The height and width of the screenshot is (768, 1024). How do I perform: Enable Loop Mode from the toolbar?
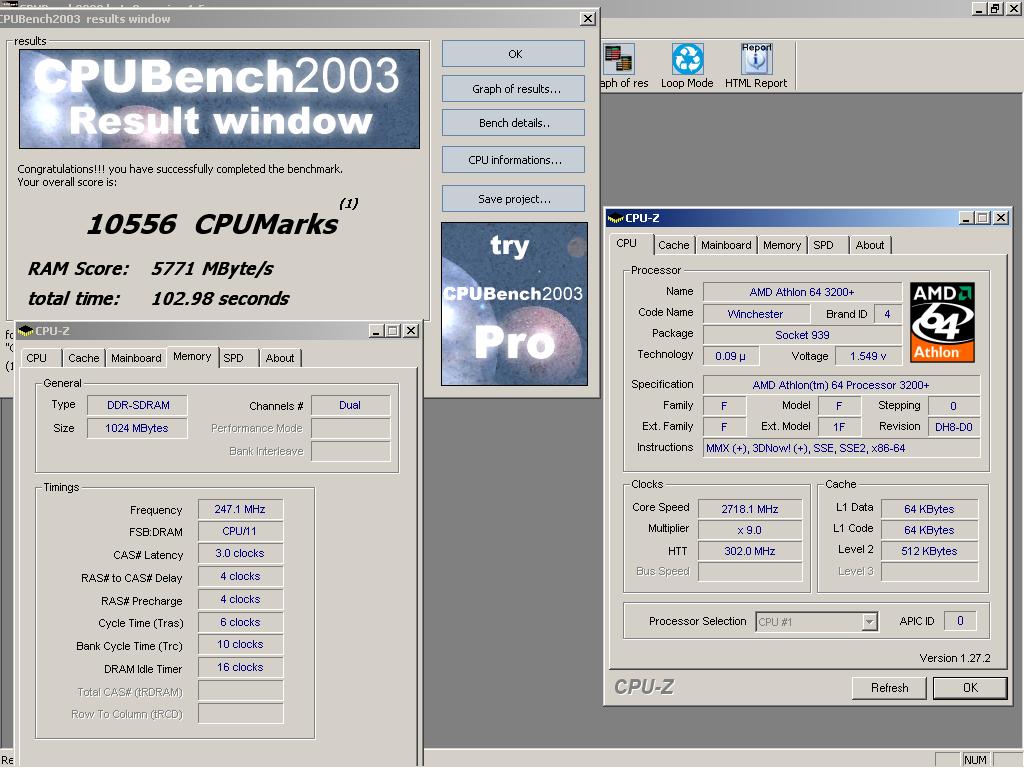click(687, 65)
